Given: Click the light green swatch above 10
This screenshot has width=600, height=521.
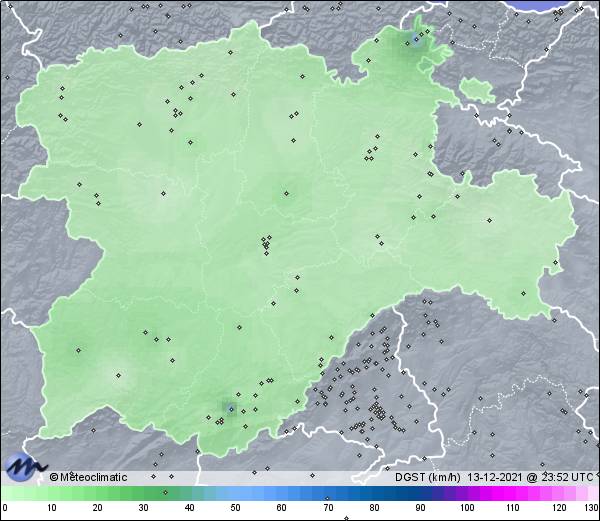Looking at the screenshot, I should [52, 493].
